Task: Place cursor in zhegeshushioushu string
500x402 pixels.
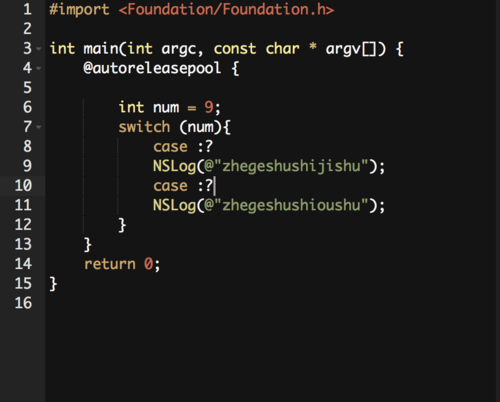Action: [x=291, y=205]
